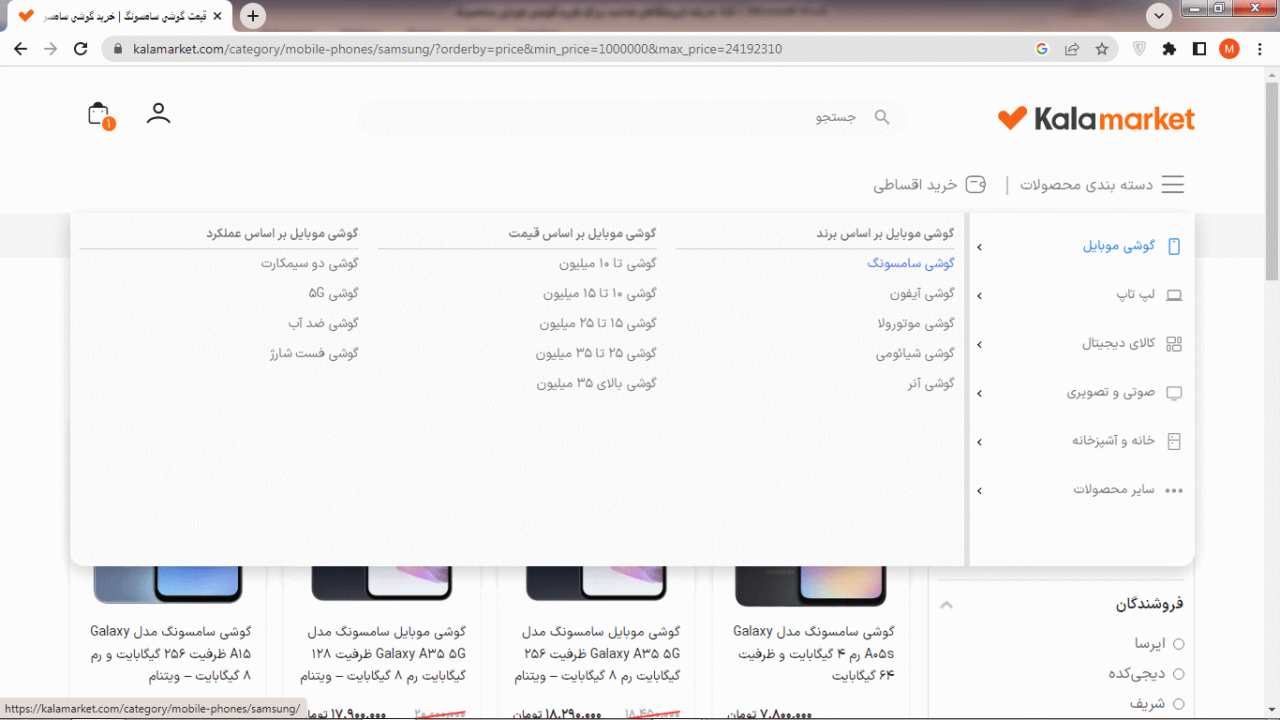Open گوشی ۱۰ تا ۱۵ میلیون link
Viewport: 1280px width, 720px height.
pyautogui.click(x=600, y=293)
